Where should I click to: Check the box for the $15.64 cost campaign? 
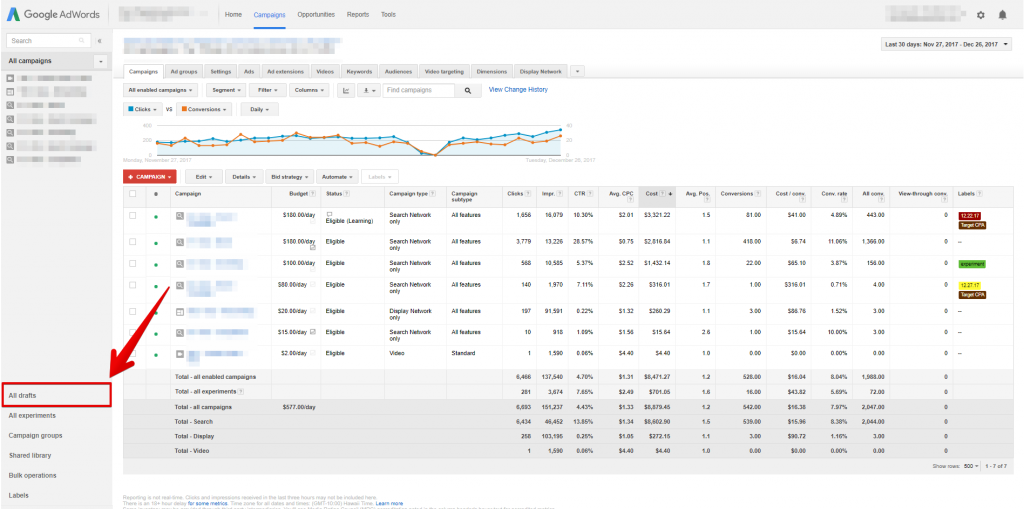tap(133, 332)
